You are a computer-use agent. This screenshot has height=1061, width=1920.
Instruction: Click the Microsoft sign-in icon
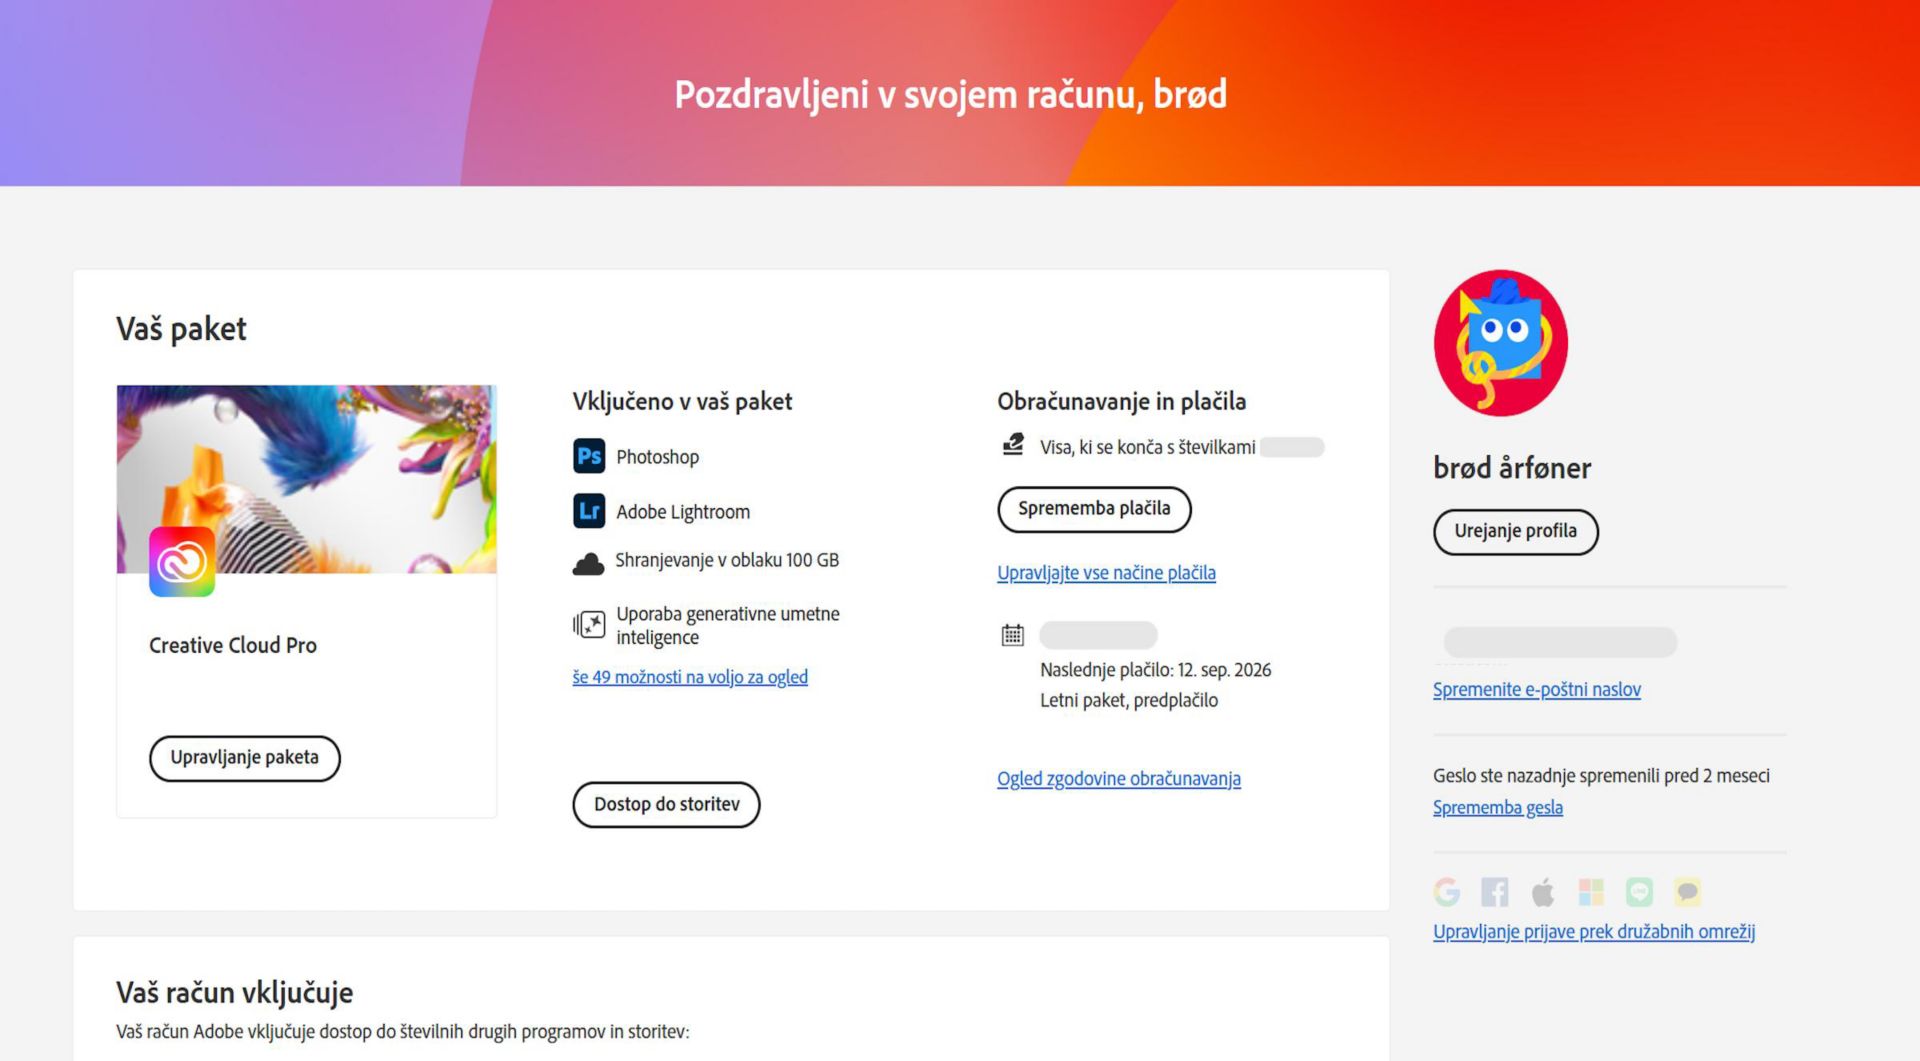tap(1589, 891)
